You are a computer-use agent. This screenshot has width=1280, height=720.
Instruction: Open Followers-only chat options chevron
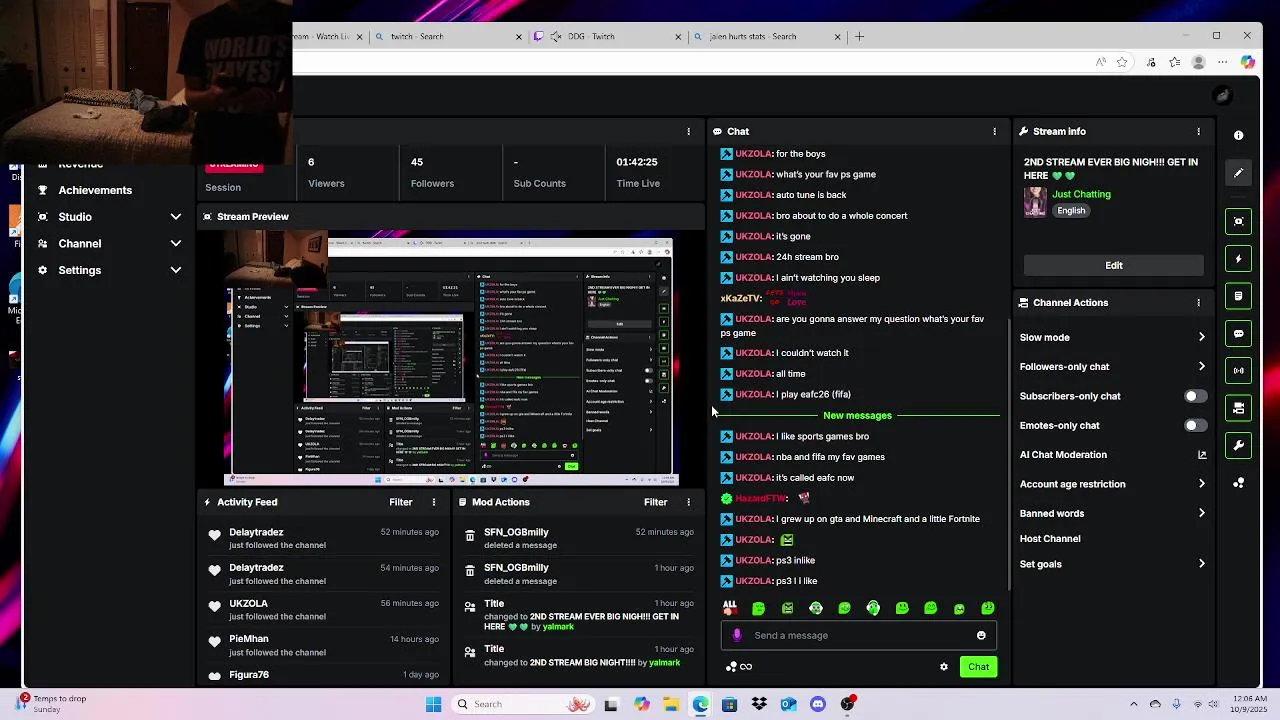coord(1201,367)
